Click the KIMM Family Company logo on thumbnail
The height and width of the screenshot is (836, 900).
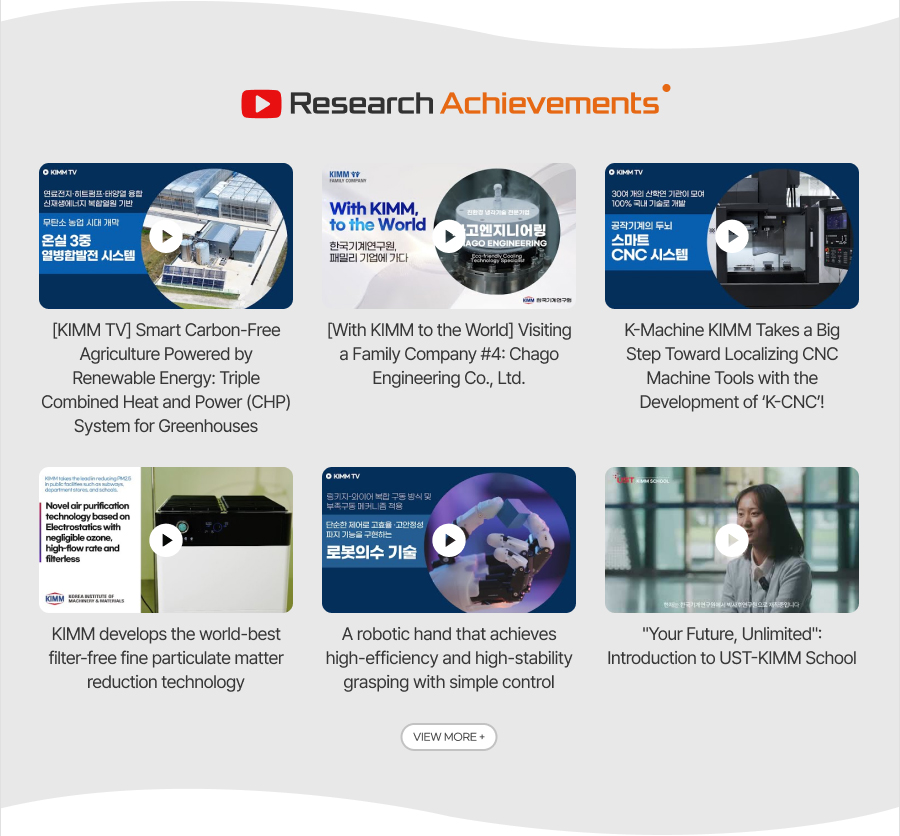click(x=347, y=176)
